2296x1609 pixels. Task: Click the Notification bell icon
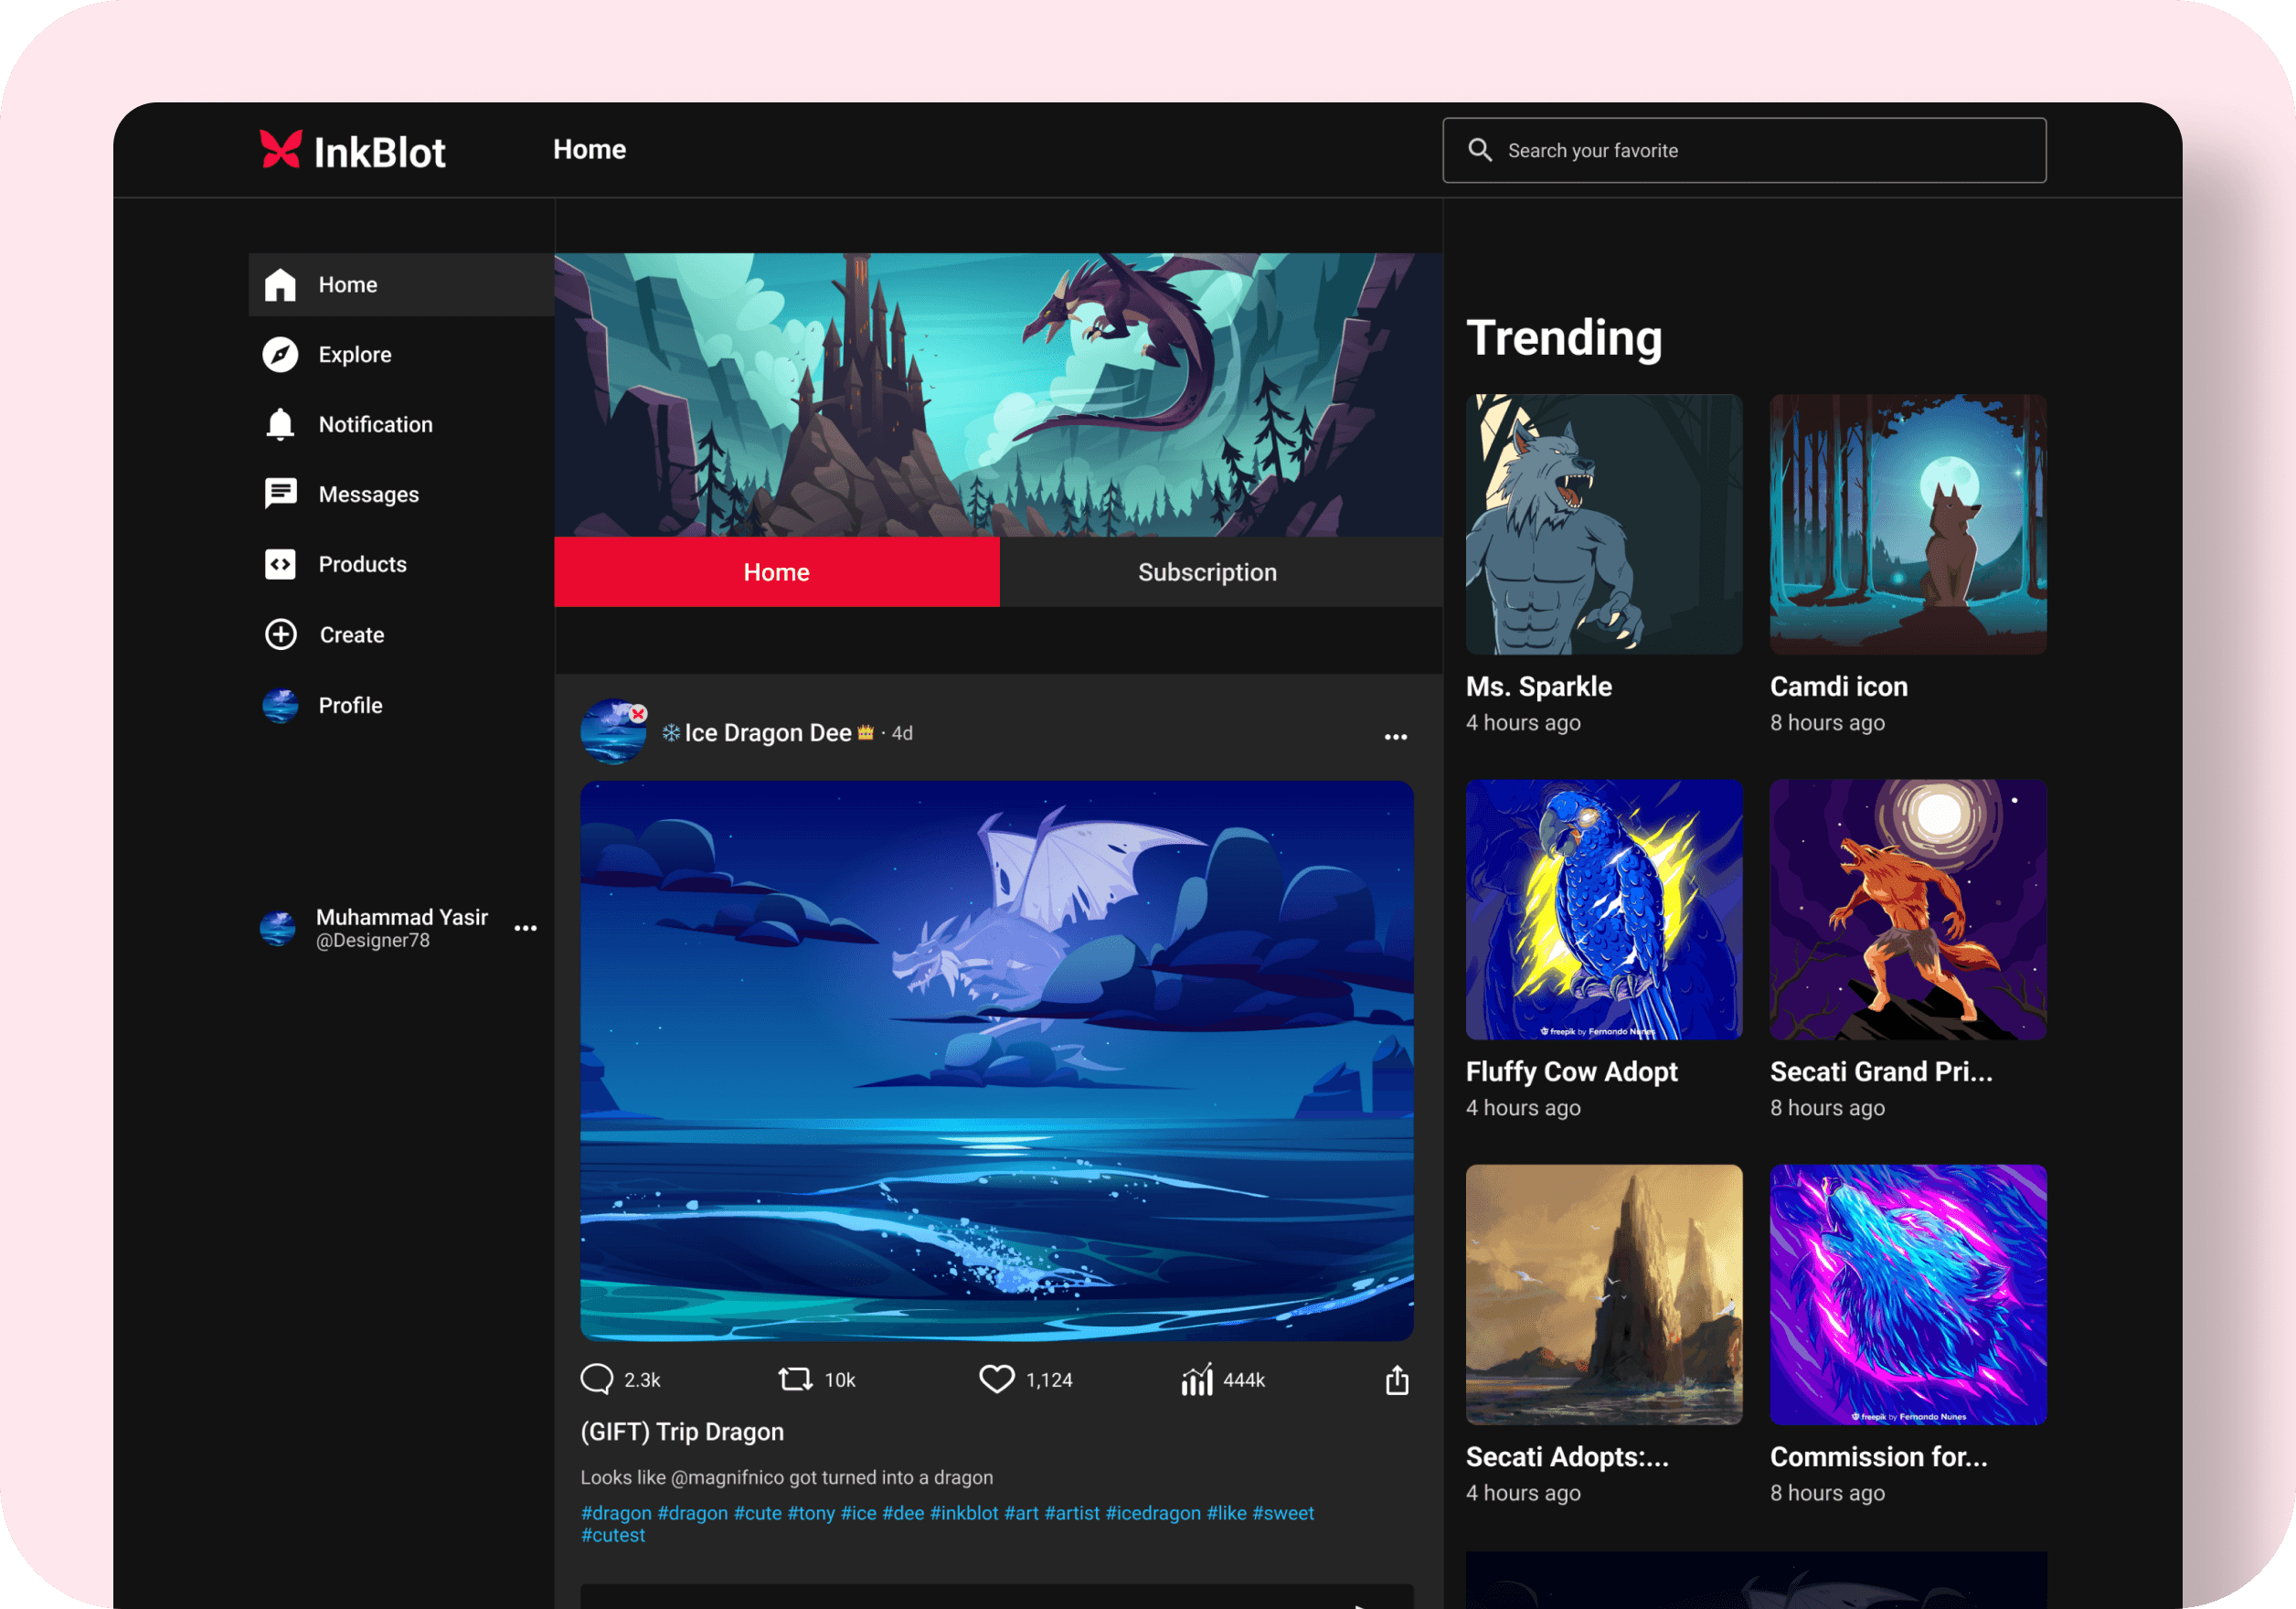pyautogui.click(x=280, y=425)
